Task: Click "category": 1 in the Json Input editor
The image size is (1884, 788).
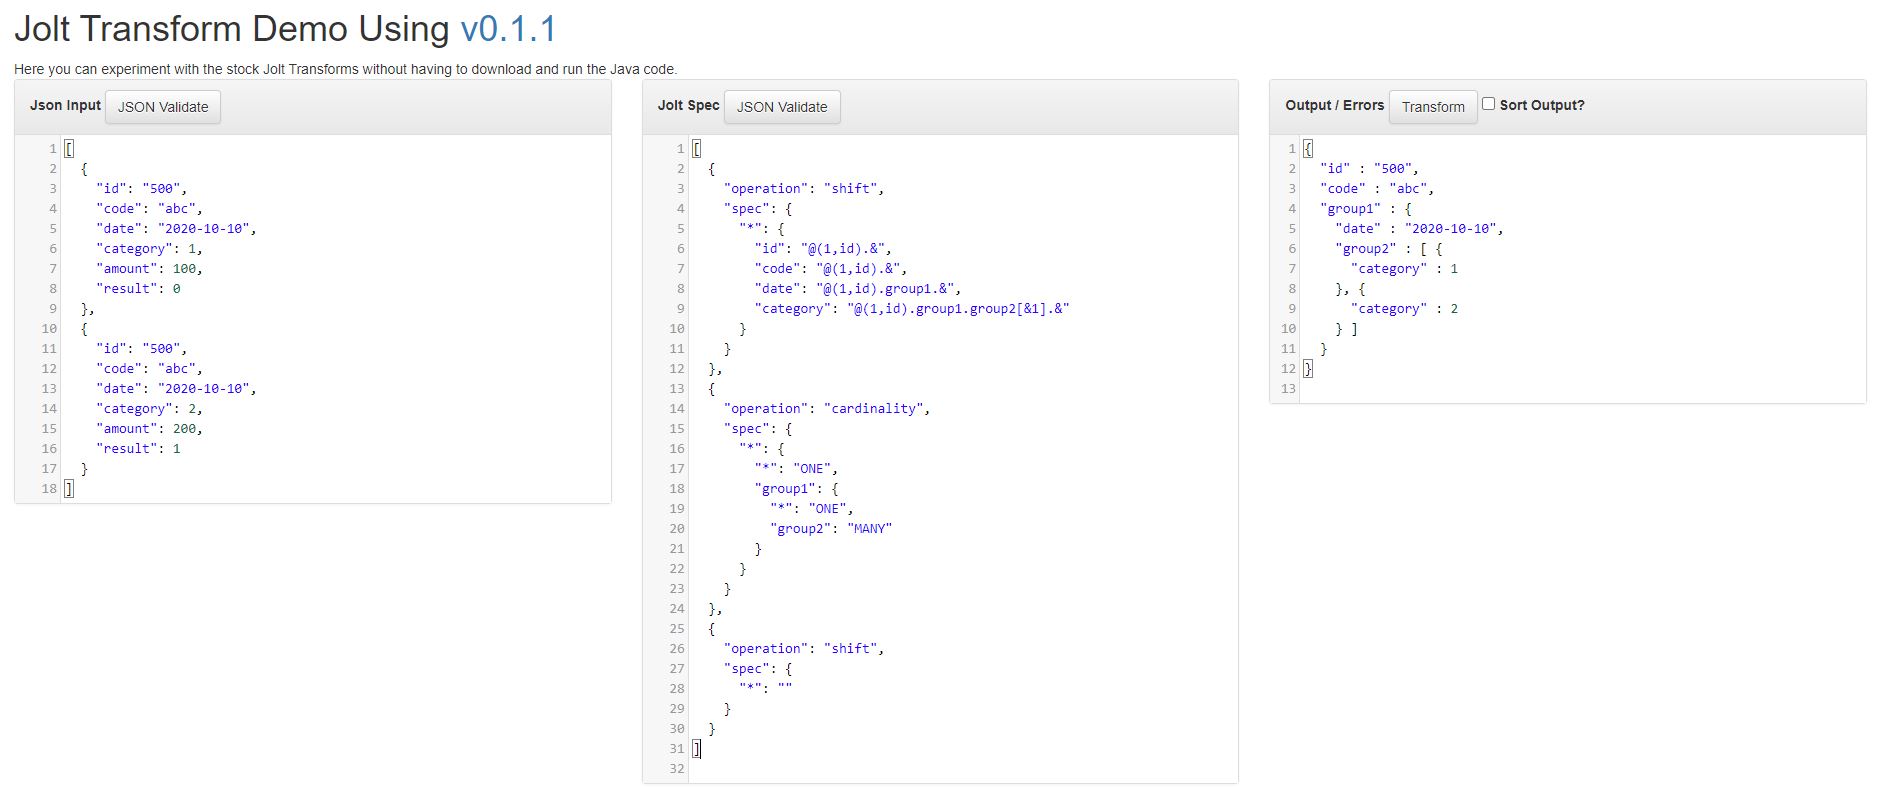Action: [149, 249]
